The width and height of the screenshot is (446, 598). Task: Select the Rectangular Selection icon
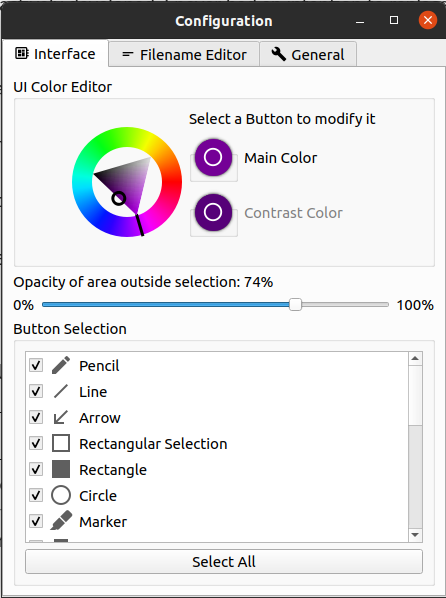tap(61, 443)
